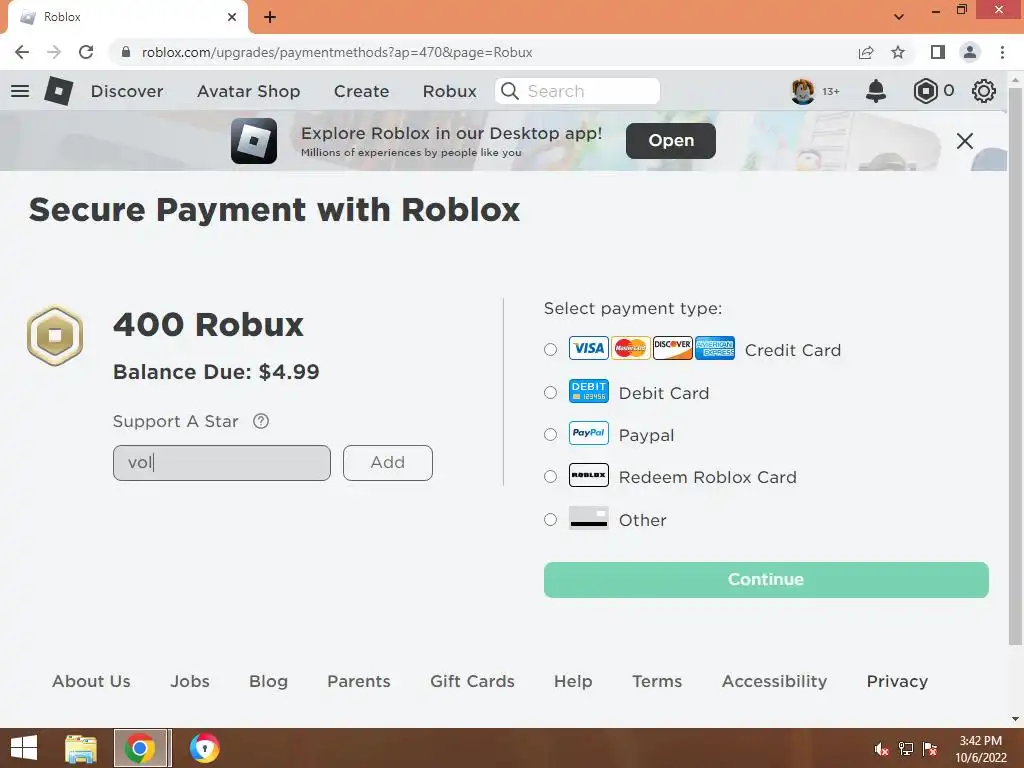The image size is (1024, 768).
Task: Open the Robux balance hexagon icon
Action: click(x=925, y=91)
